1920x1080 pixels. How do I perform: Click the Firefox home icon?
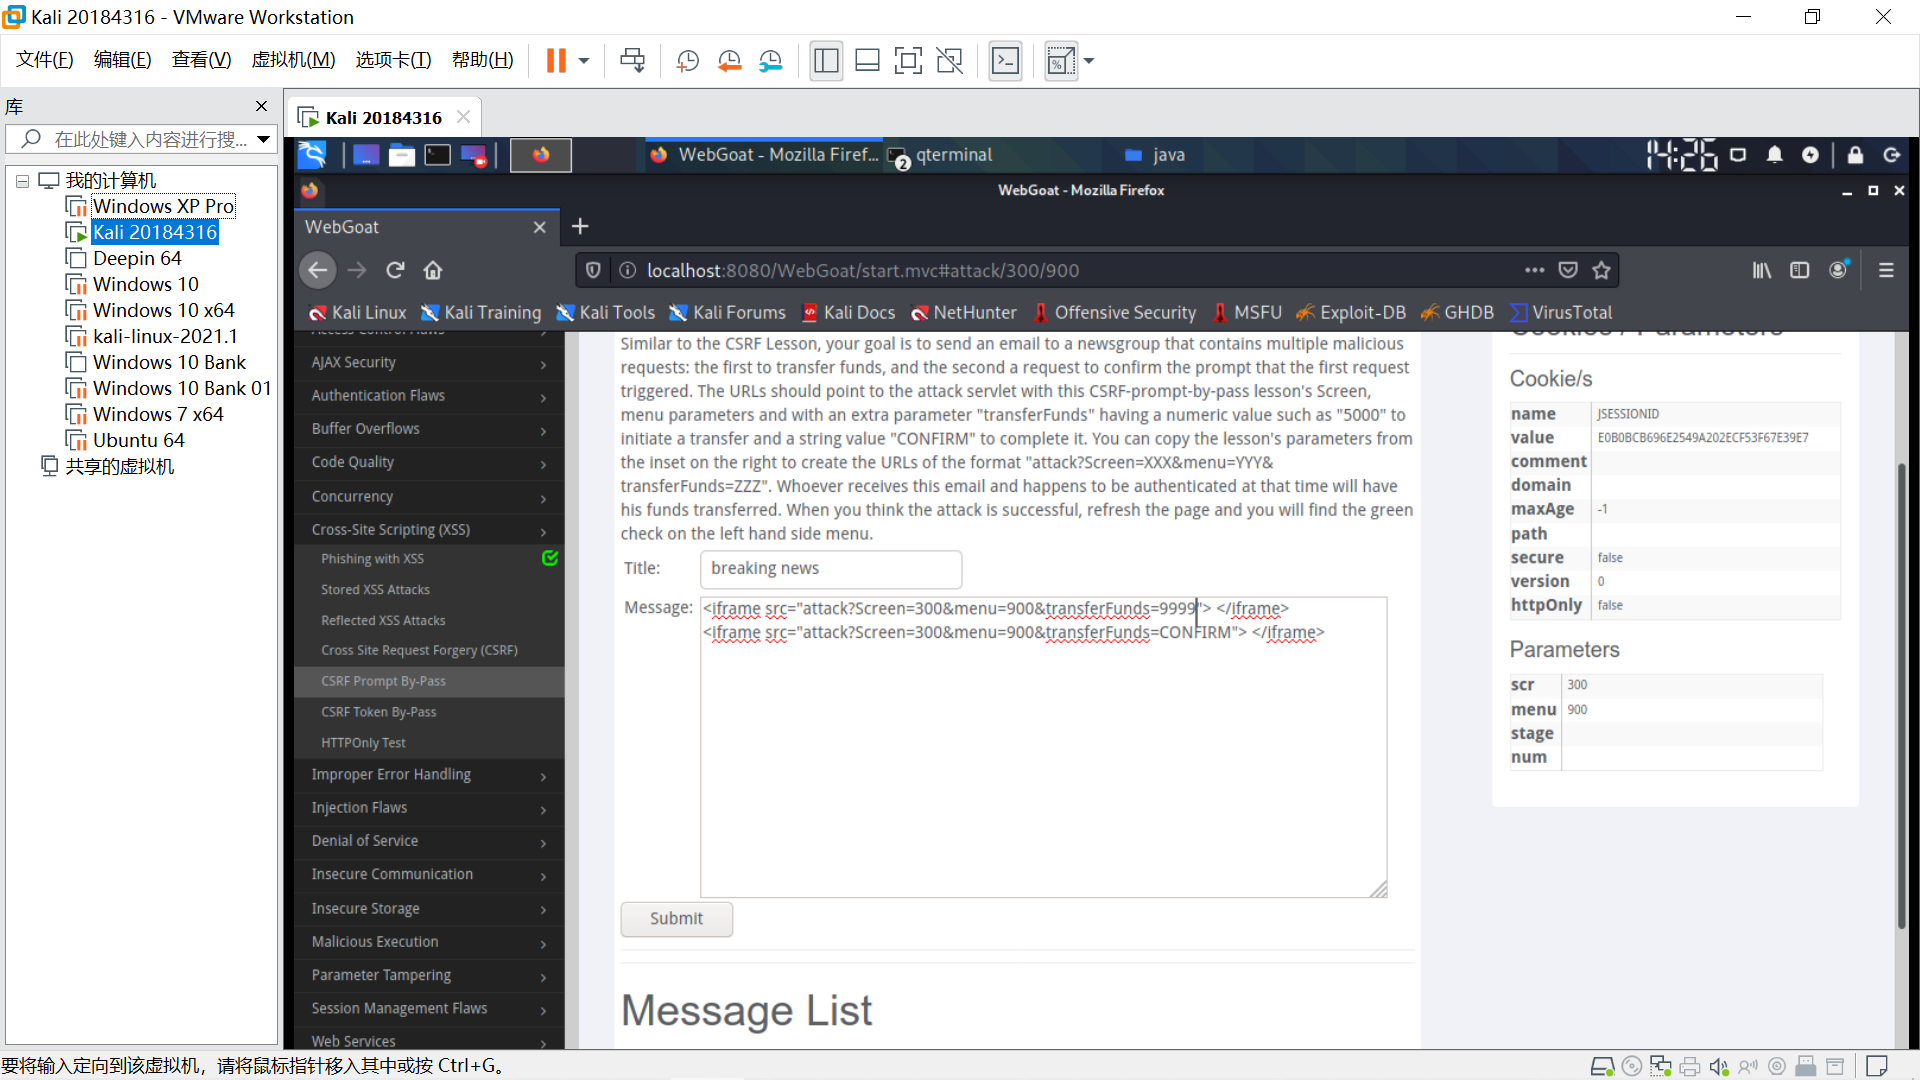click(x=433, y=270)
